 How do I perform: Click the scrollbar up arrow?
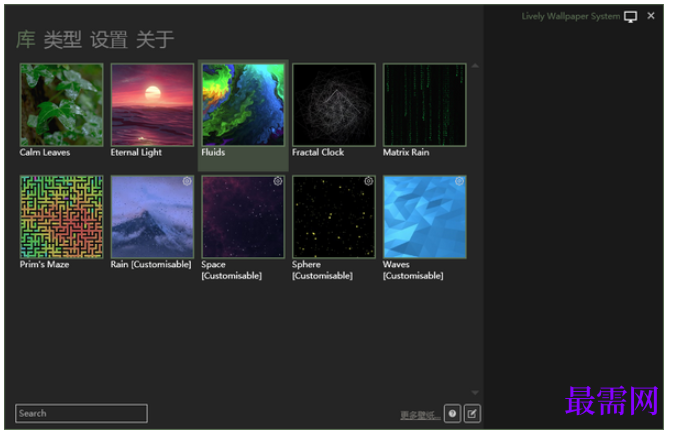coord(475,66)
